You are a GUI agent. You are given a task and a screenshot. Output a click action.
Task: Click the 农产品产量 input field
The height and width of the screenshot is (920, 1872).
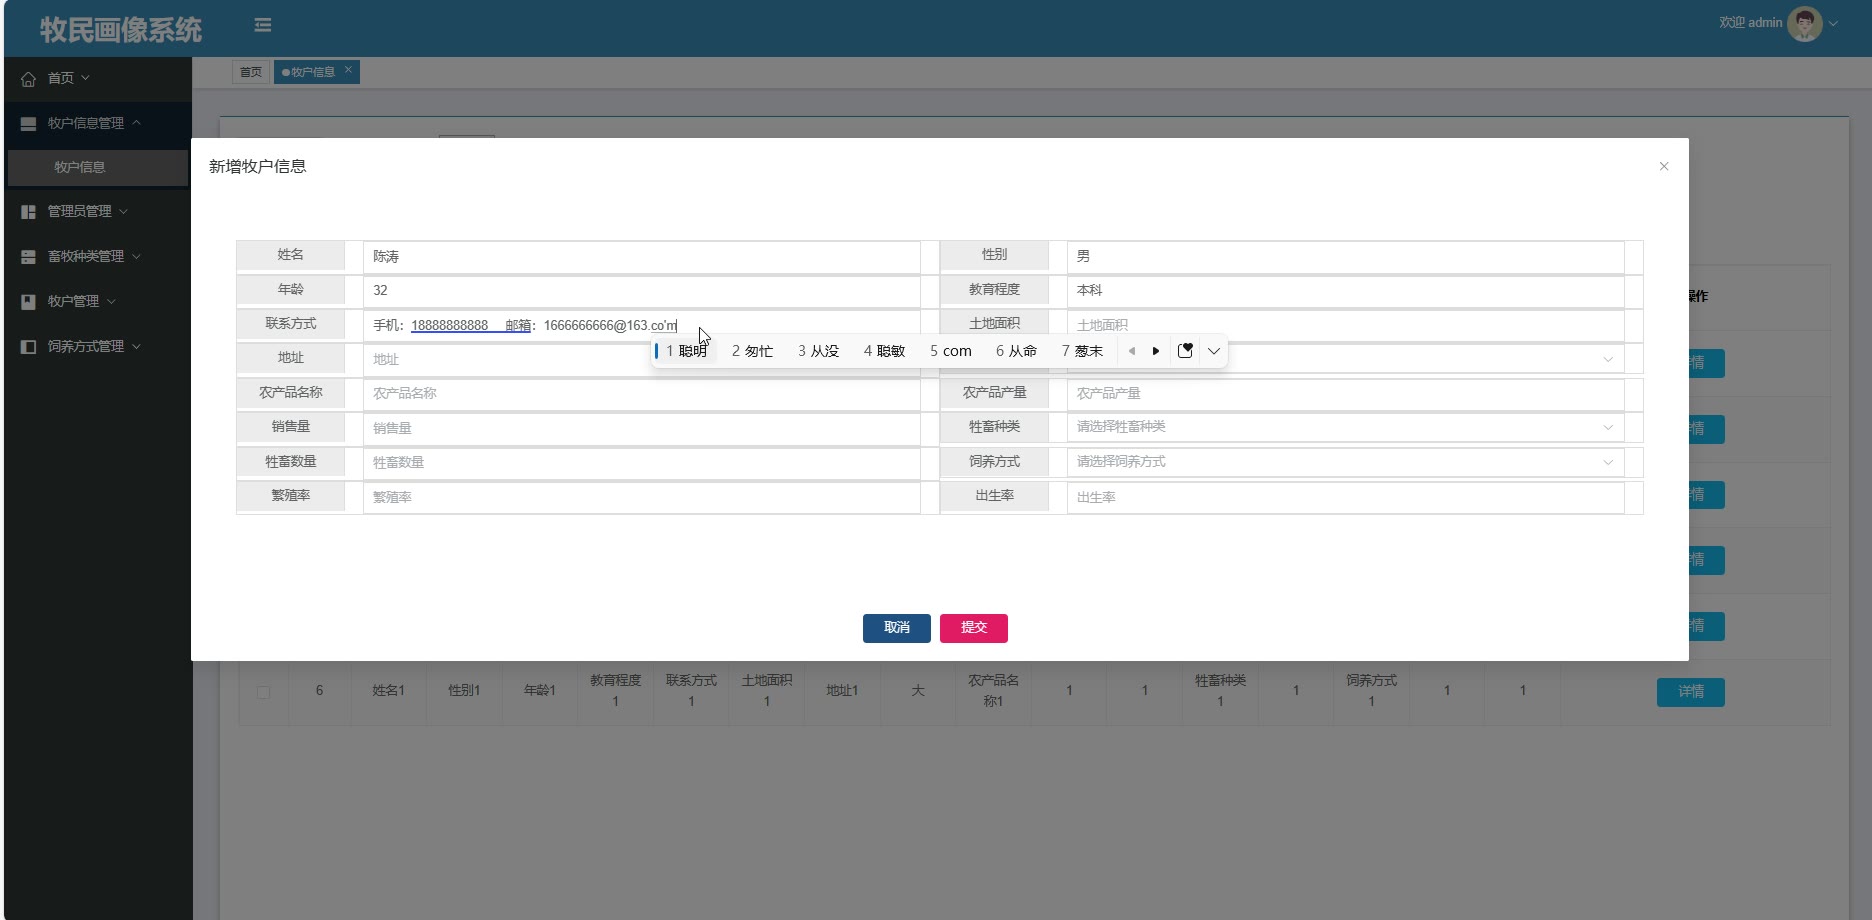1345,394
